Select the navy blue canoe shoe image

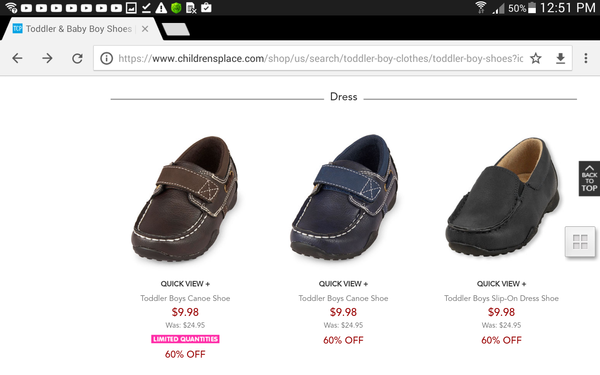(x=343, y=197)
